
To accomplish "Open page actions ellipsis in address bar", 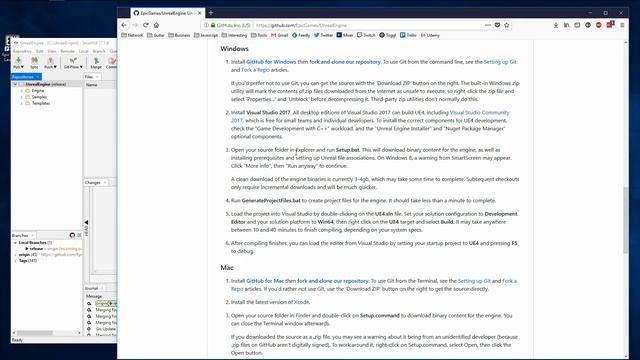I will pyautogui.click(x=488, y=25).
